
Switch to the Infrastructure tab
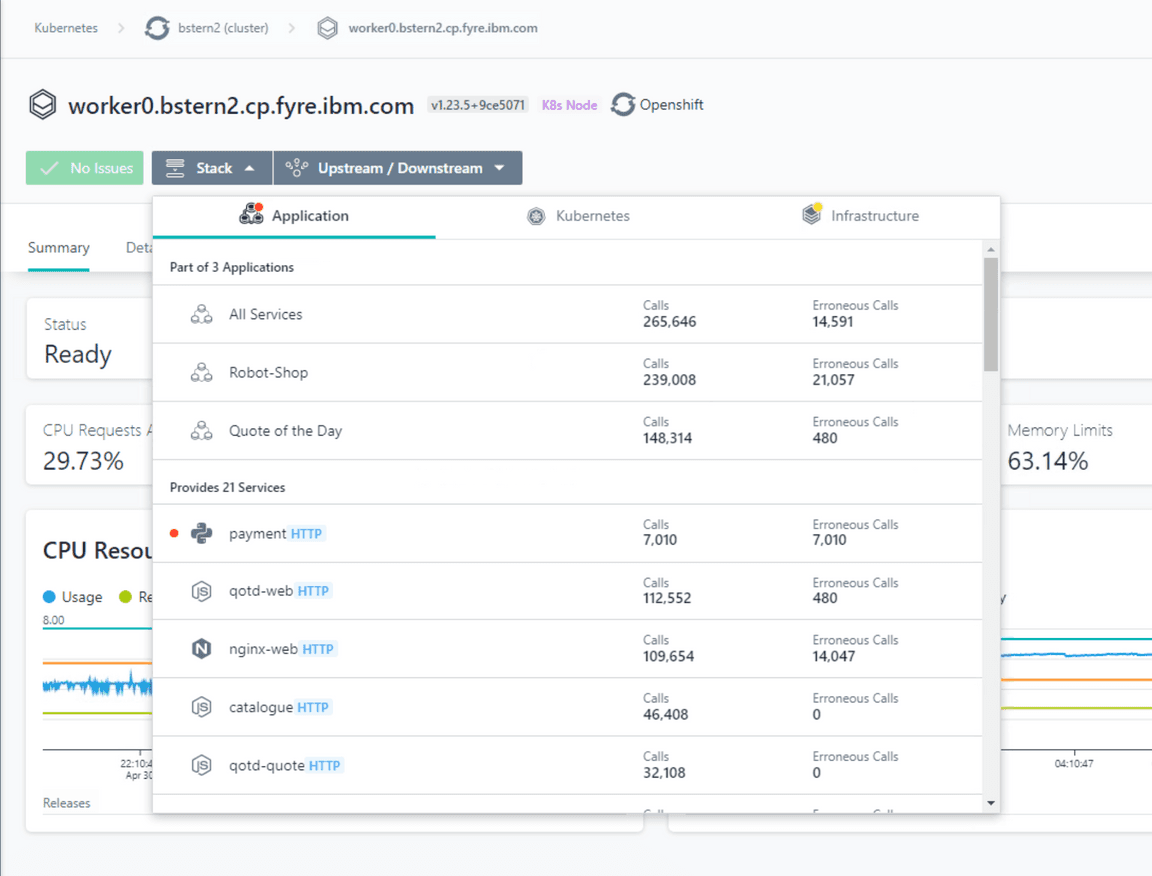pyautogui.click(x=860, y=216)
